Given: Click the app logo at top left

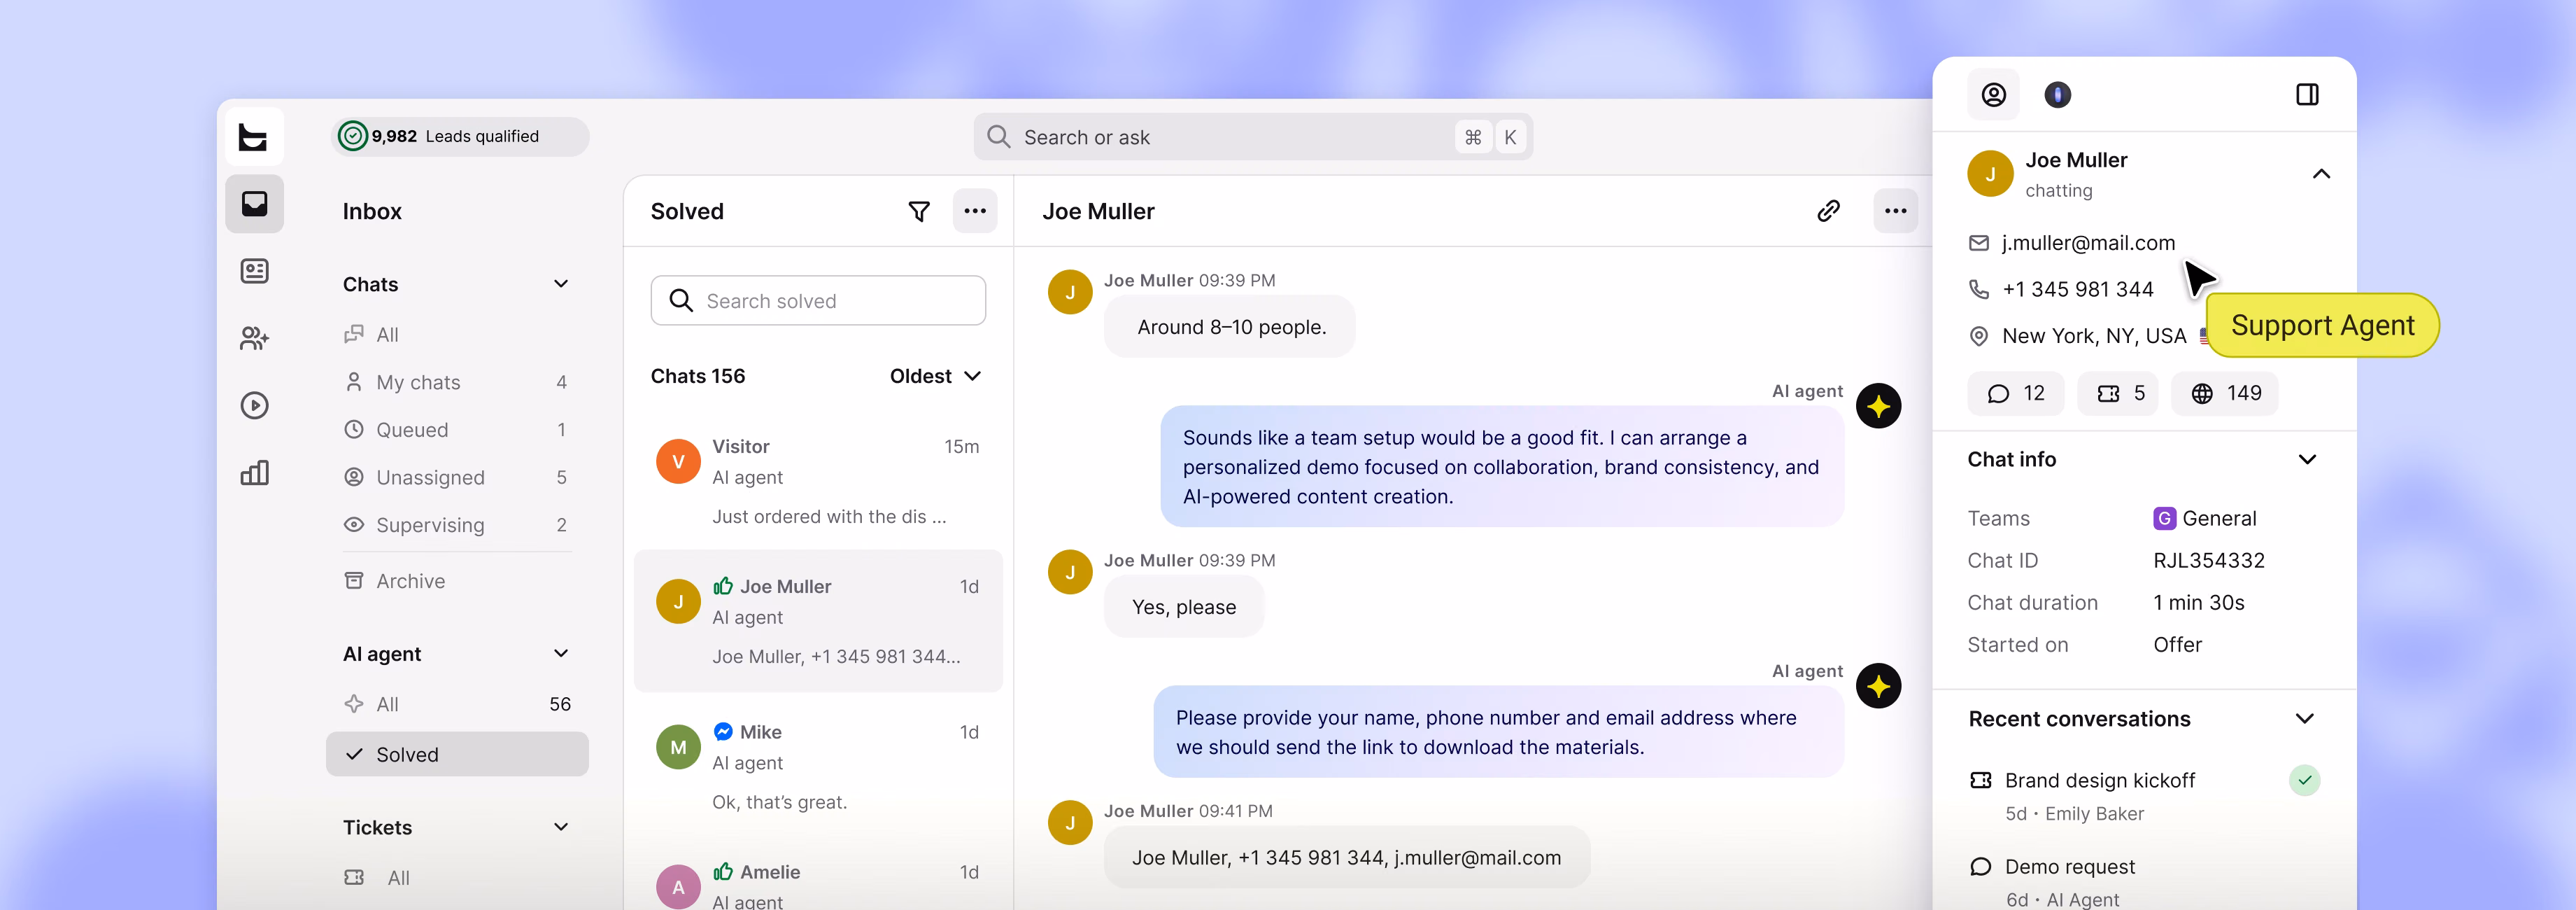Looking at the screenshot, I should point(254,137).
